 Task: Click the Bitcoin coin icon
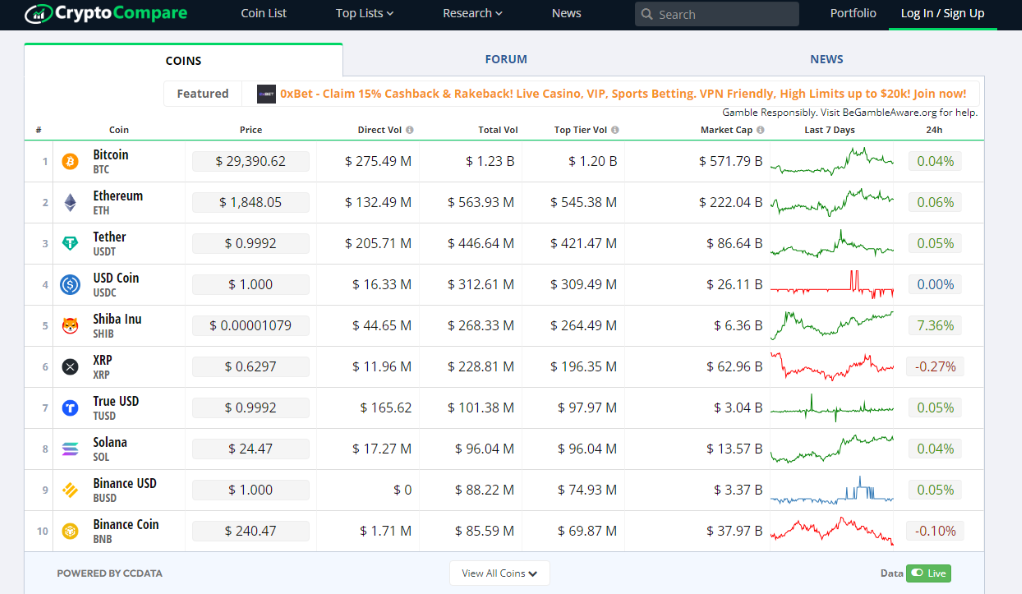point(70,161)
